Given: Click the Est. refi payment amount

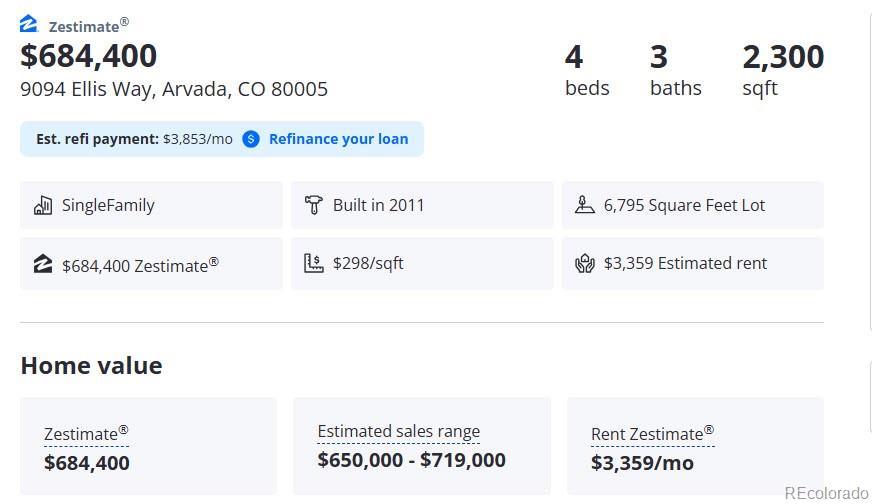Looking at the screenshot, I should 198,139.
